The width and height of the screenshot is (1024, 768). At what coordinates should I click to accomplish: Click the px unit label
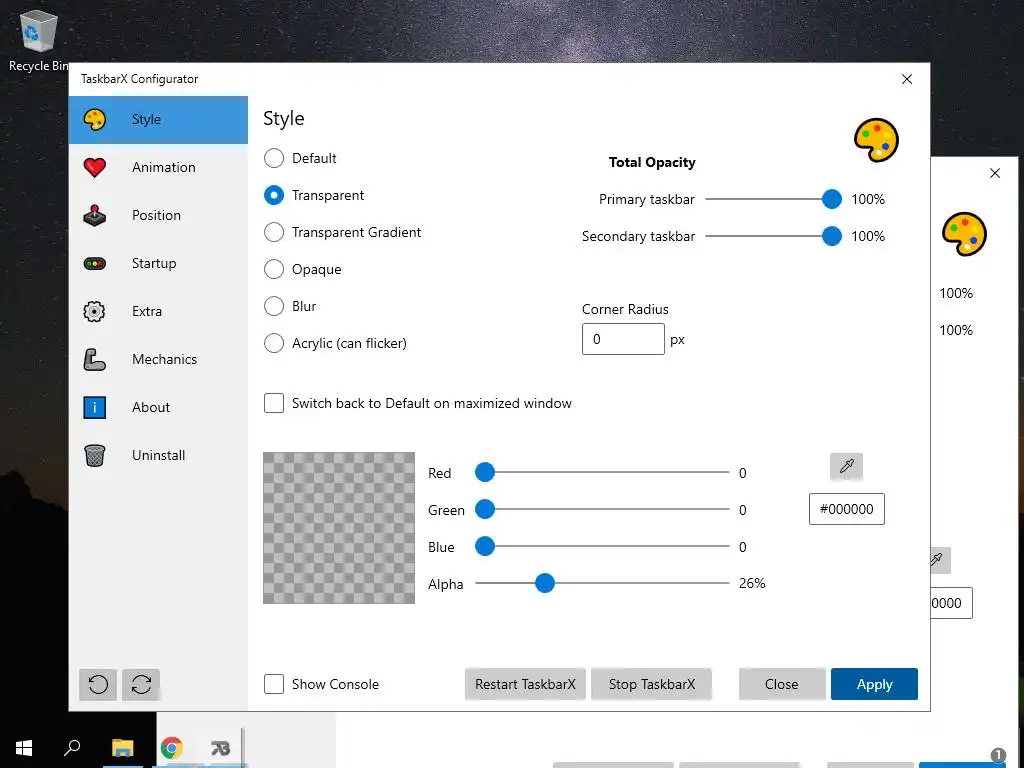point(677,340)
